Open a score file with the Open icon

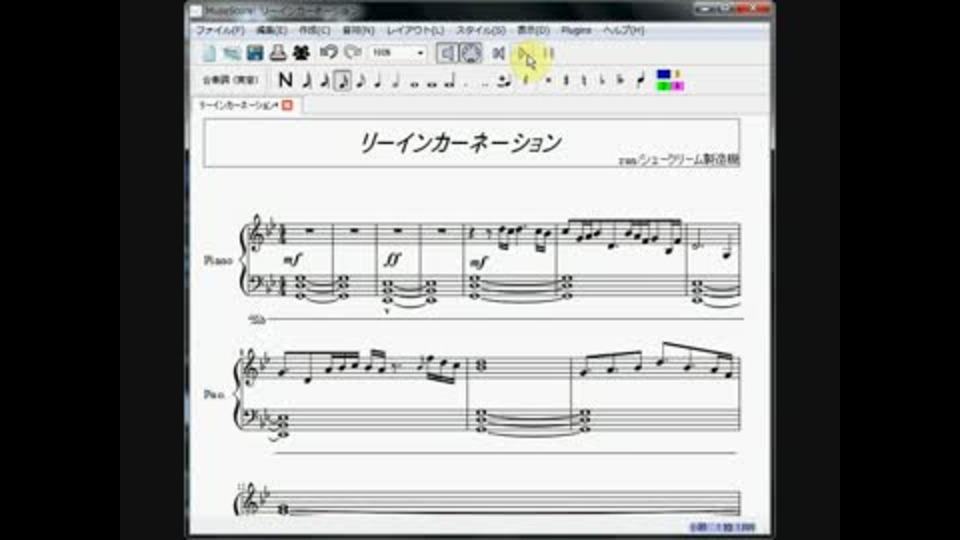click(x=231, y=53)
